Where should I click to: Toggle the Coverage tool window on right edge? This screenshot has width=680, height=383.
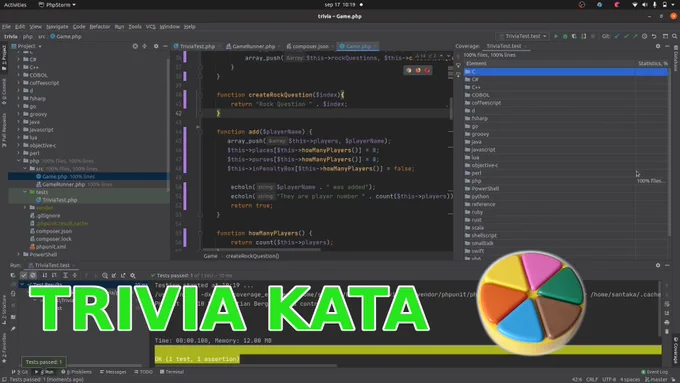[676, 351]
